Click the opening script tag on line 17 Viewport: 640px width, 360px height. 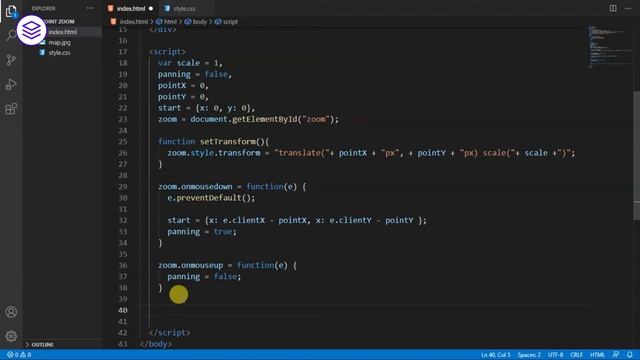tap(167, 52)
